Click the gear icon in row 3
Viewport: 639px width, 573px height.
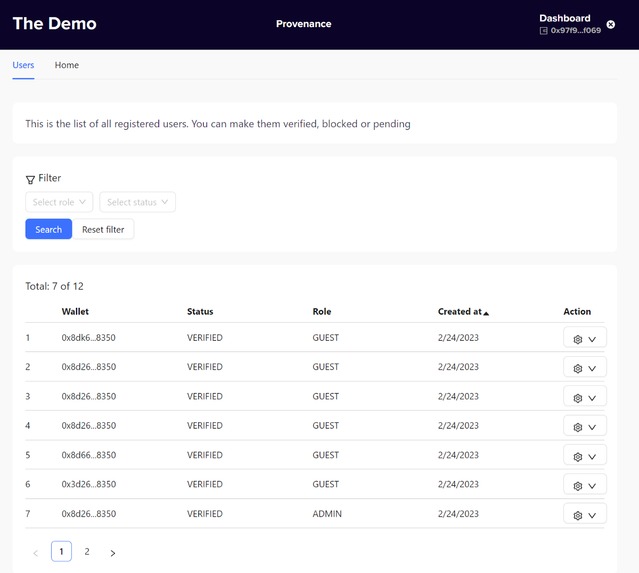[577, 398]
